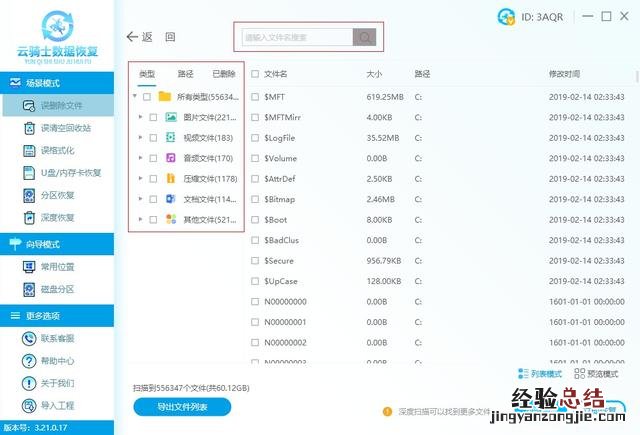Expand the 音频文件 tree node
The width and height of the screenshot is (640, 435).
pyautogui.click(x=140, y=158)
